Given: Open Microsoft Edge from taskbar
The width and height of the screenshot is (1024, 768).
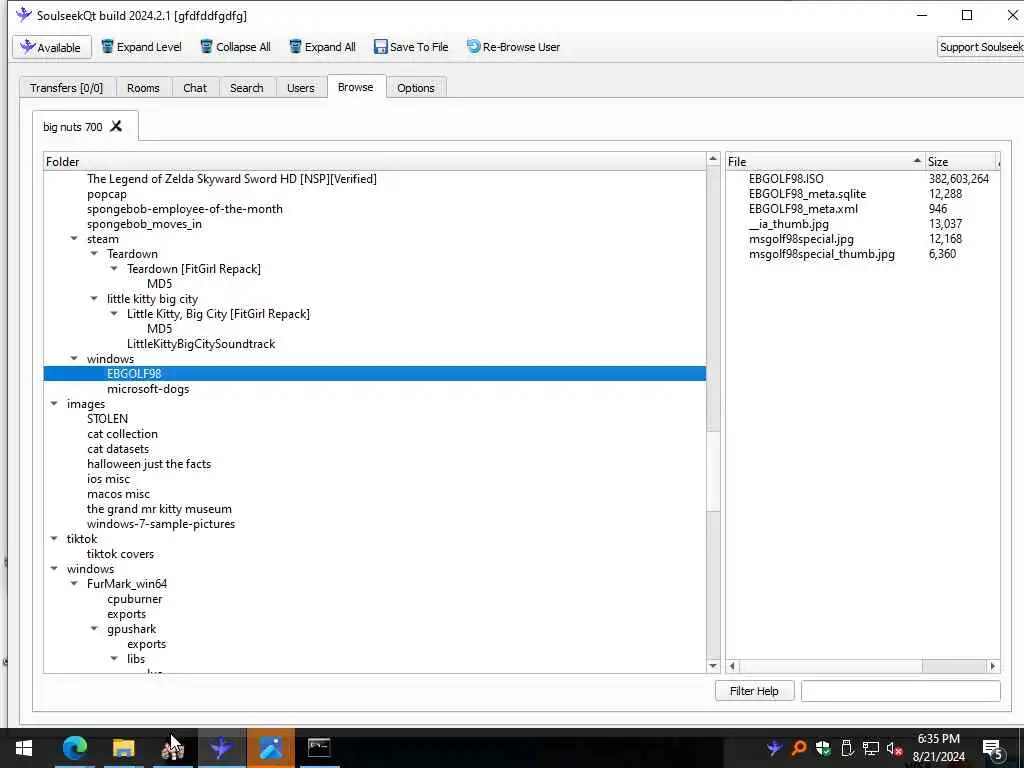Looking at the screenshot, I should click(x=74, y=748).
